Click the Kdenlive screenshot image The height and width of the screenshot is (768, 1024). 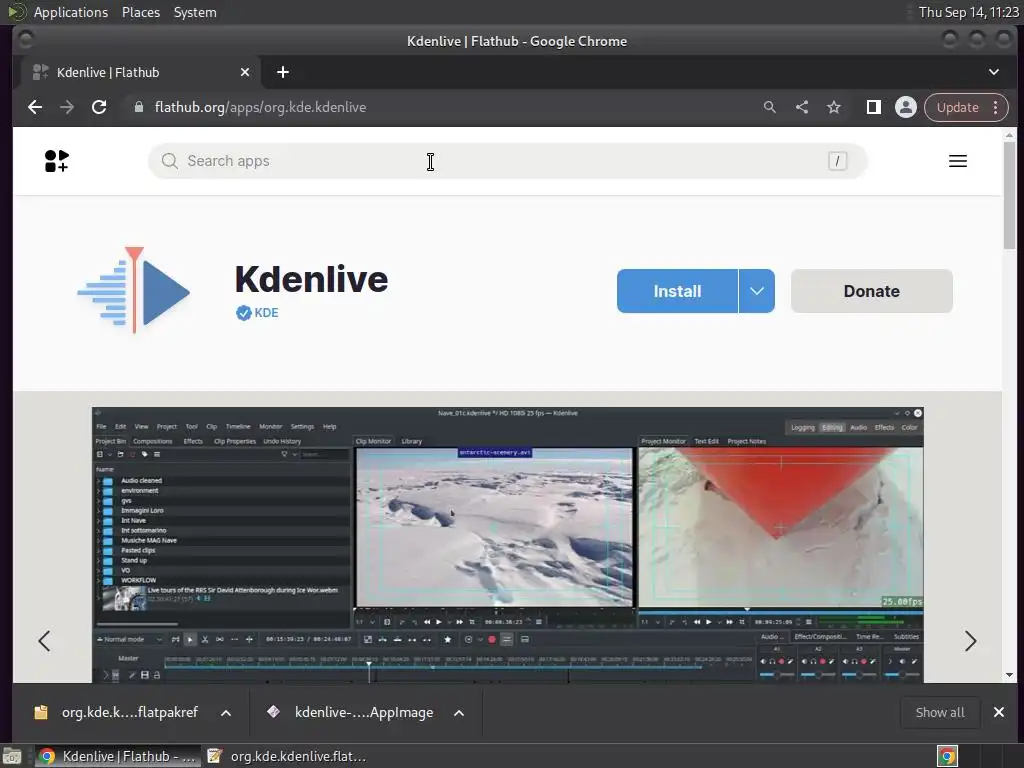point(507,545)
